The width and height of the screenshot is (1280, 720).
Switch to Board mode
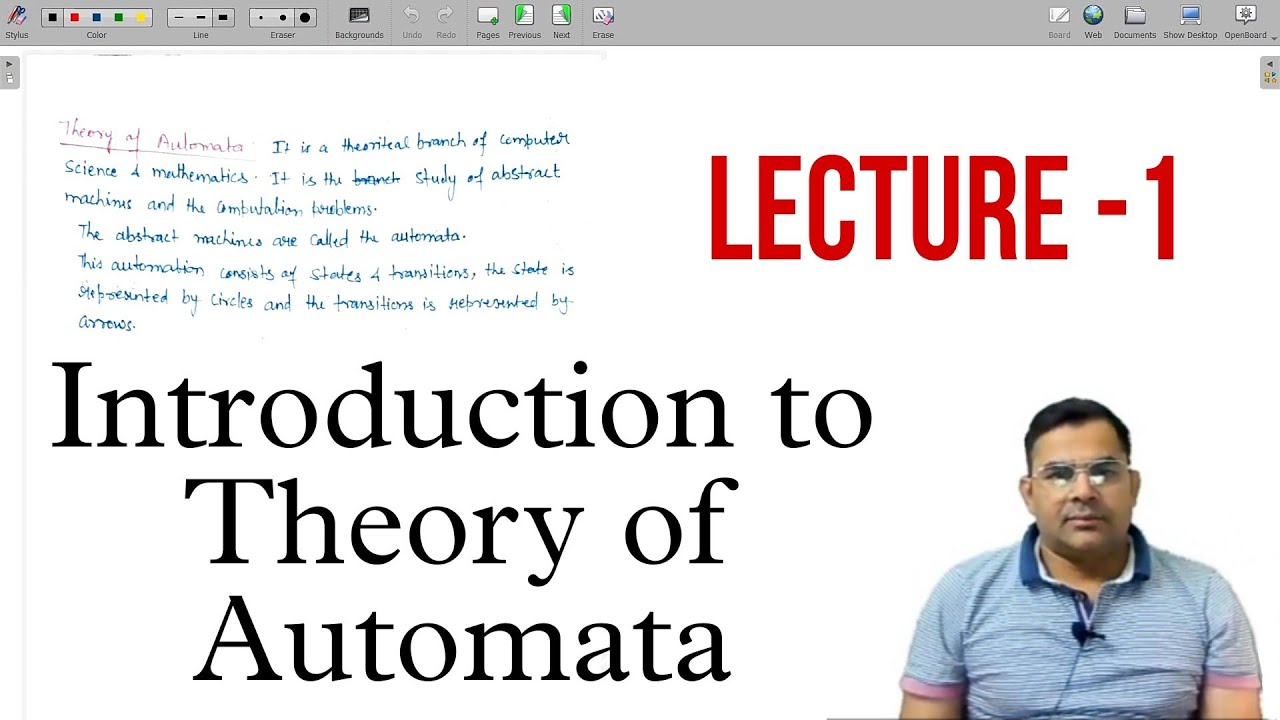[x=1059, y=21]
